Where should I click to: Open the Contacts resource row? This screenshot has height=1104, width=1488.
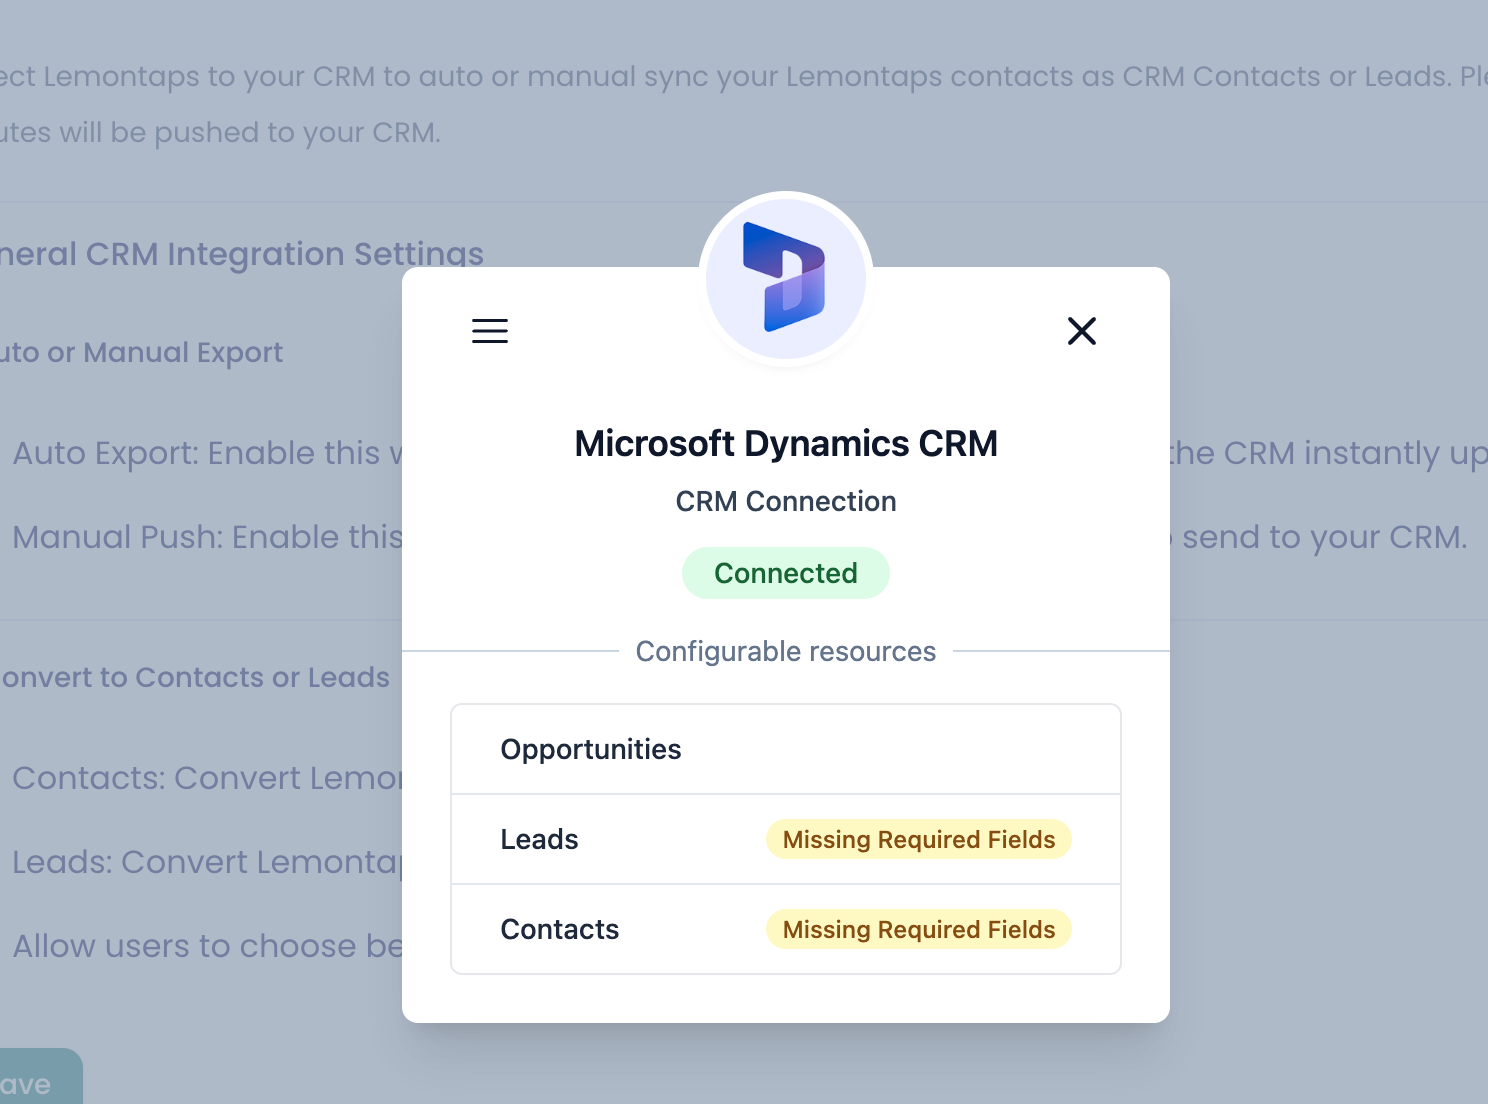(786, 929)
